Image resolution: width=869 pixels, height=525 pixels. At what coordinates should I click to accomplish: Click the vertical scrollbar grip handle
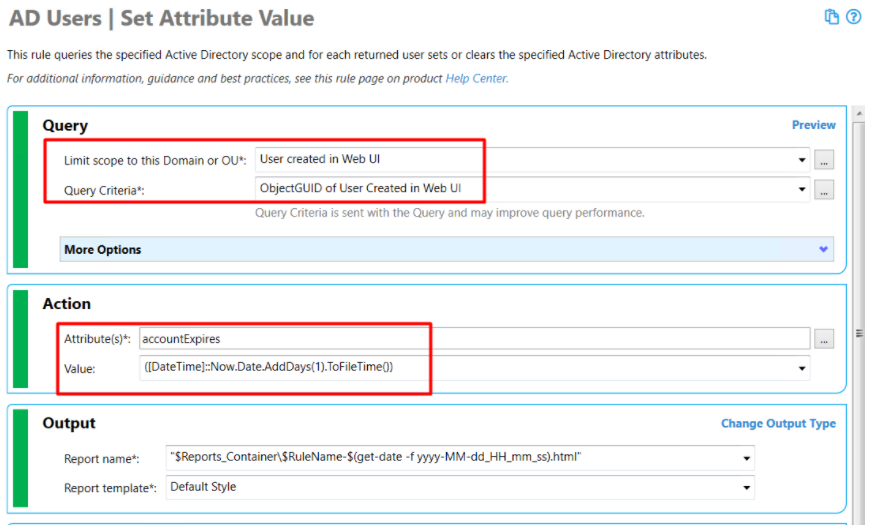click(x=859, y=333)
